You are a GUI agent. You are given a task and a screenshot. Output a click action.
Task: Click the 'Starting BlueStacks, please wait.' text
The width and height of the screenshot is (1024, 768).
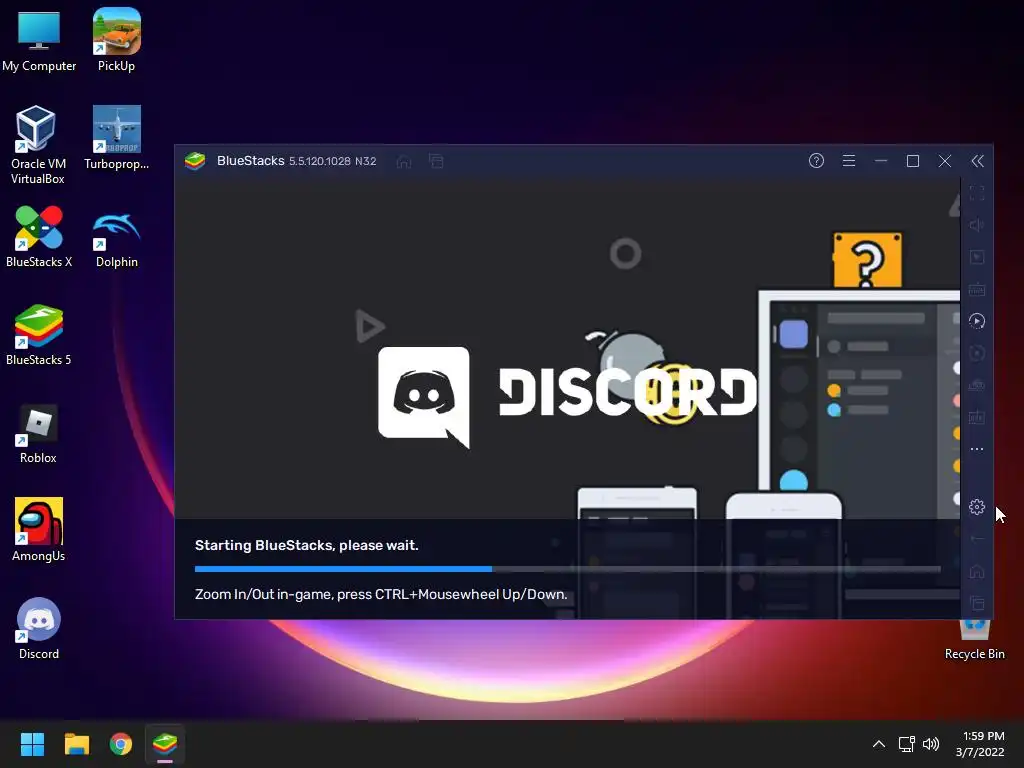point(306,545)
